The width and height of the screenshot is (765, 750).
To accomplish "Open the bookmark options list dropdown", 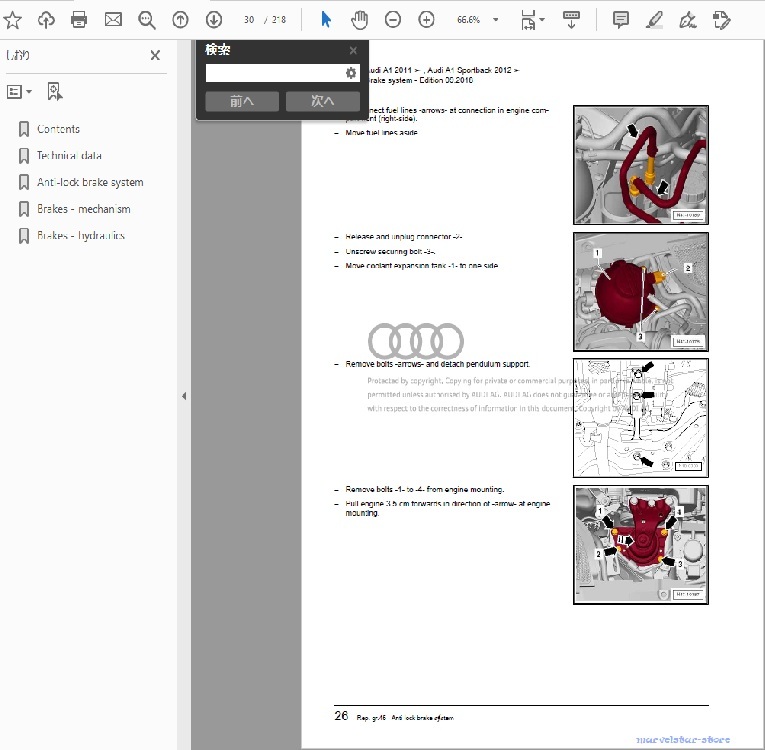I will (19, 91).
